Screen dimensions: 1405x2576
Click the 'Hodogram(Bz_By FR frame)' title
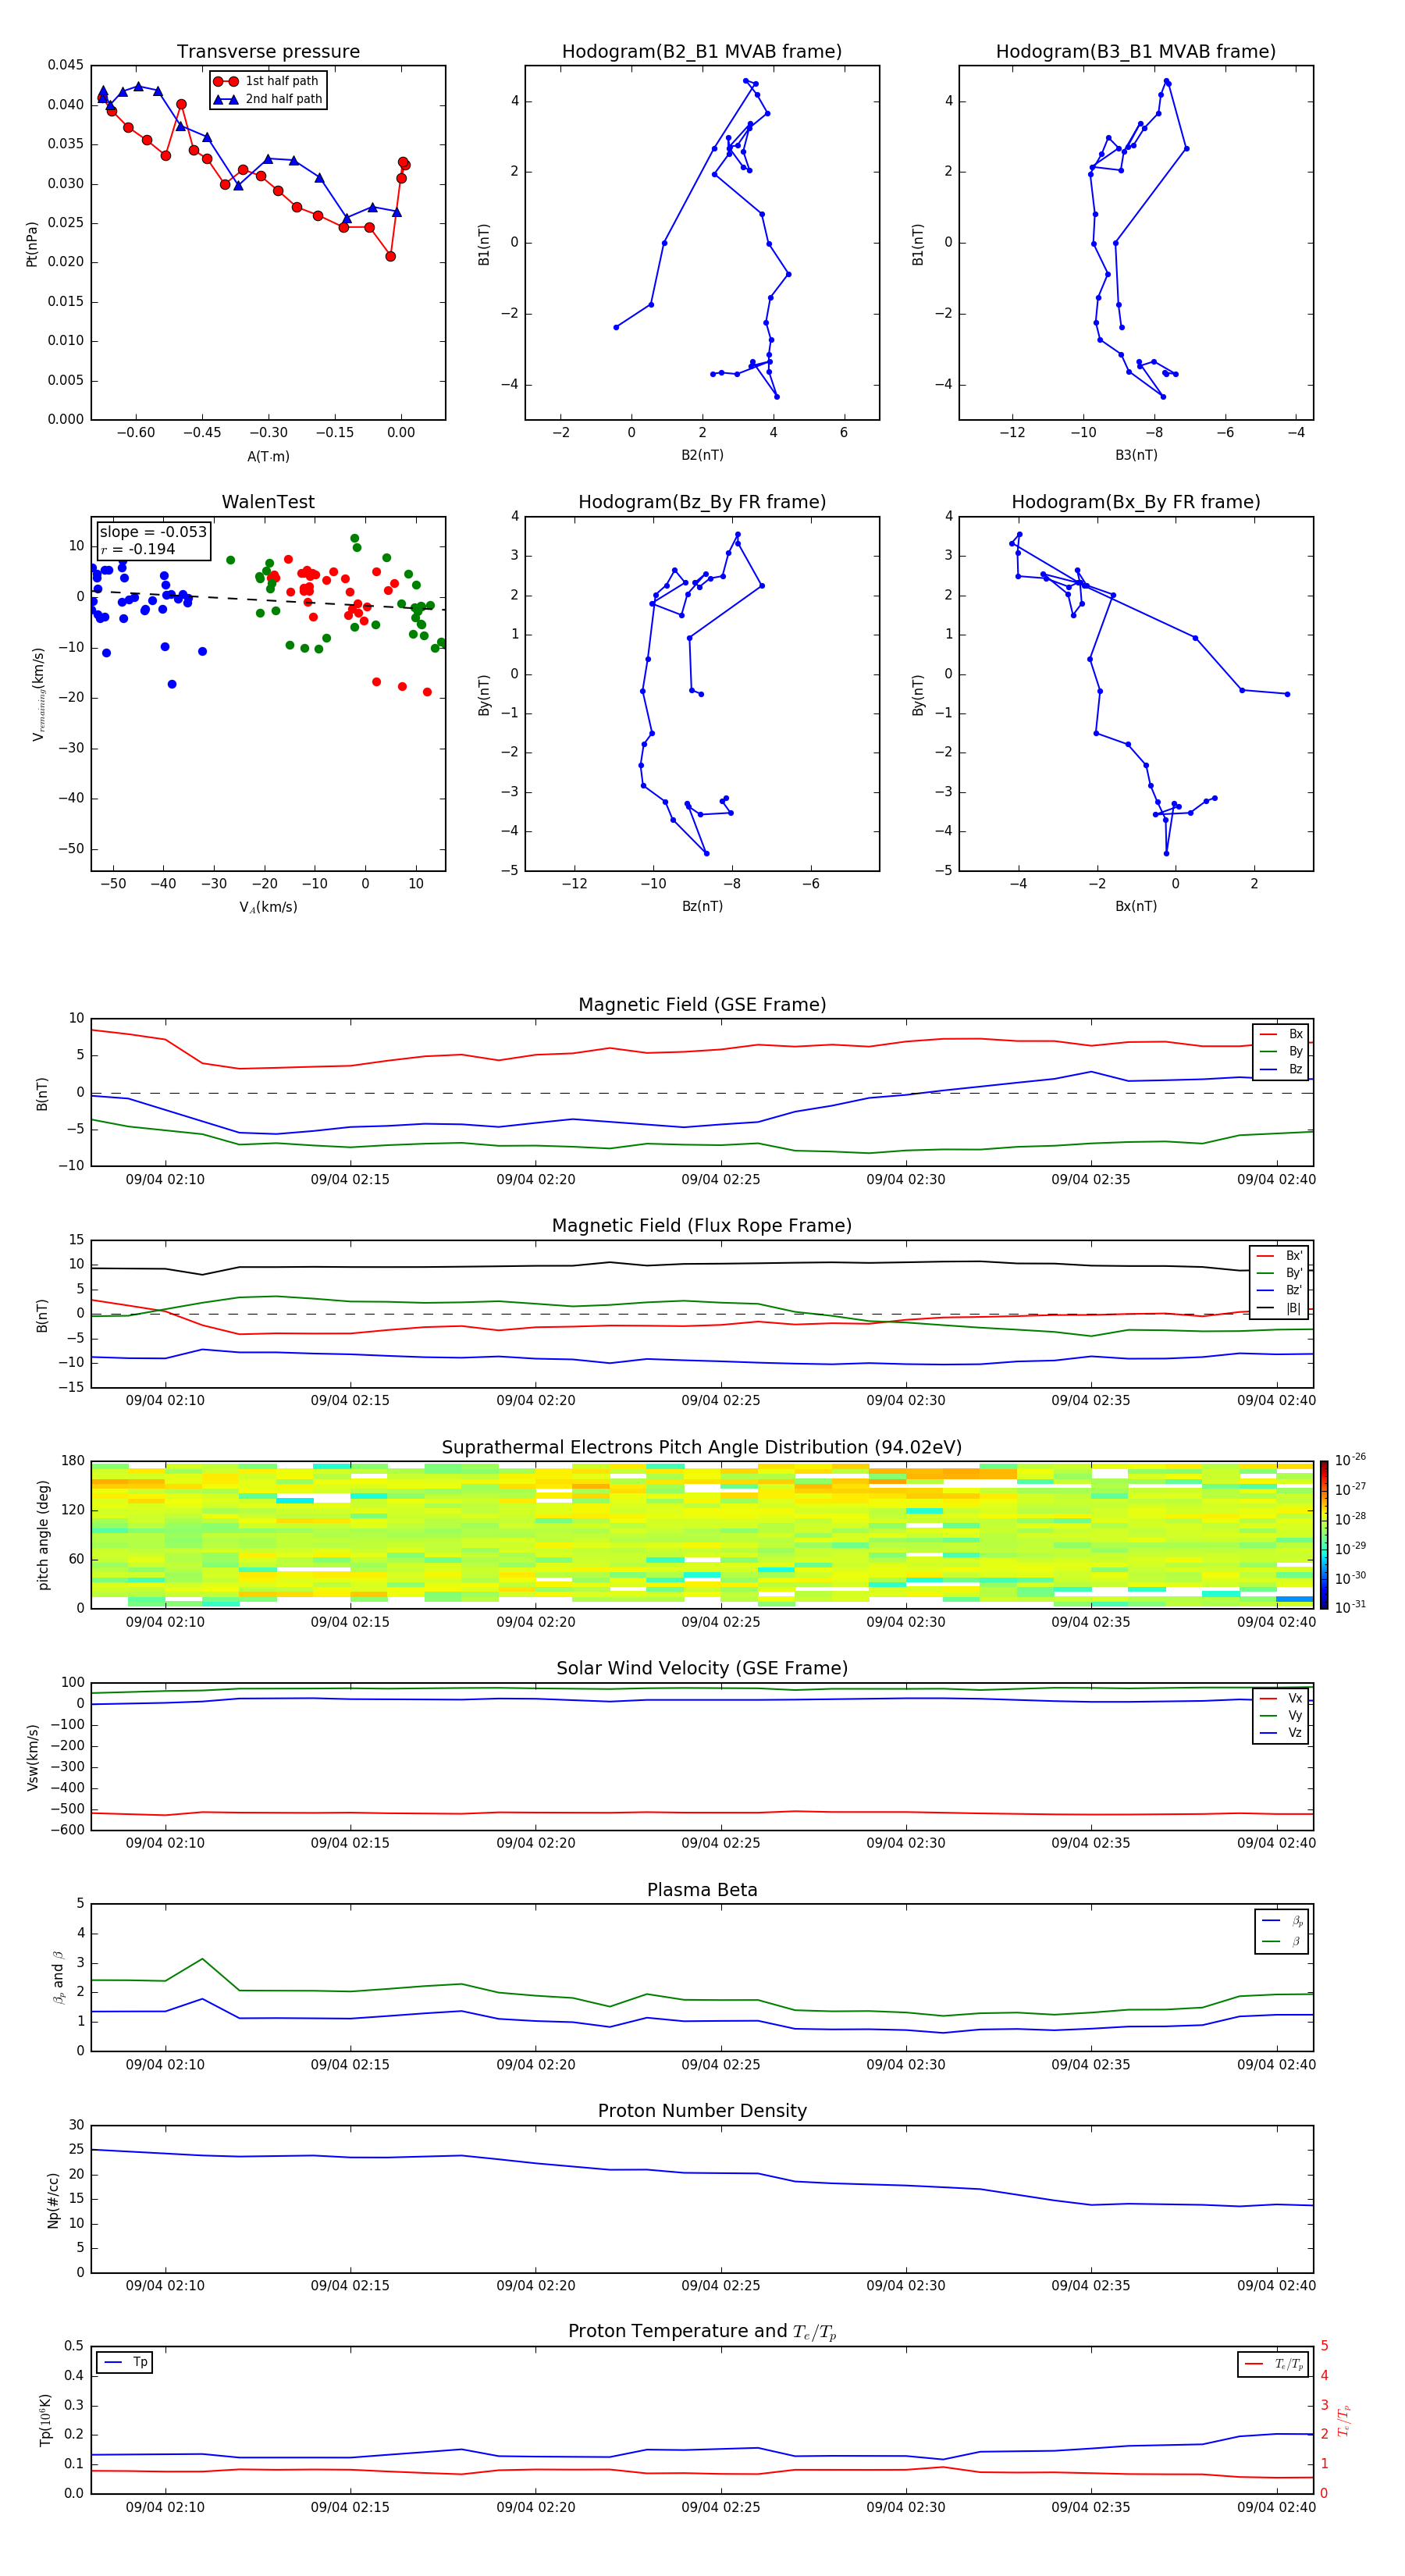(702, 502)
